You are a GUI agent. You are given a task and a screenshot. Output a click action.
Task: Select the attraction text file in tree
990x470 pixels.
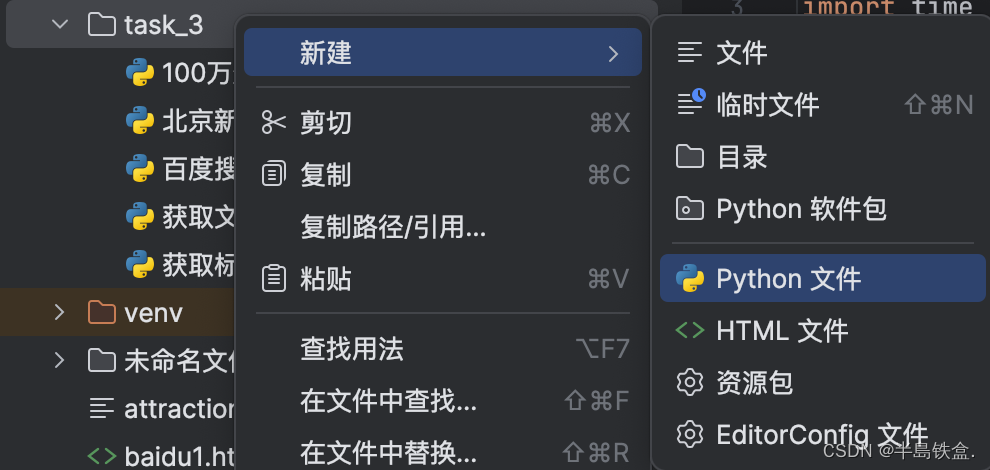coord(160,409)
